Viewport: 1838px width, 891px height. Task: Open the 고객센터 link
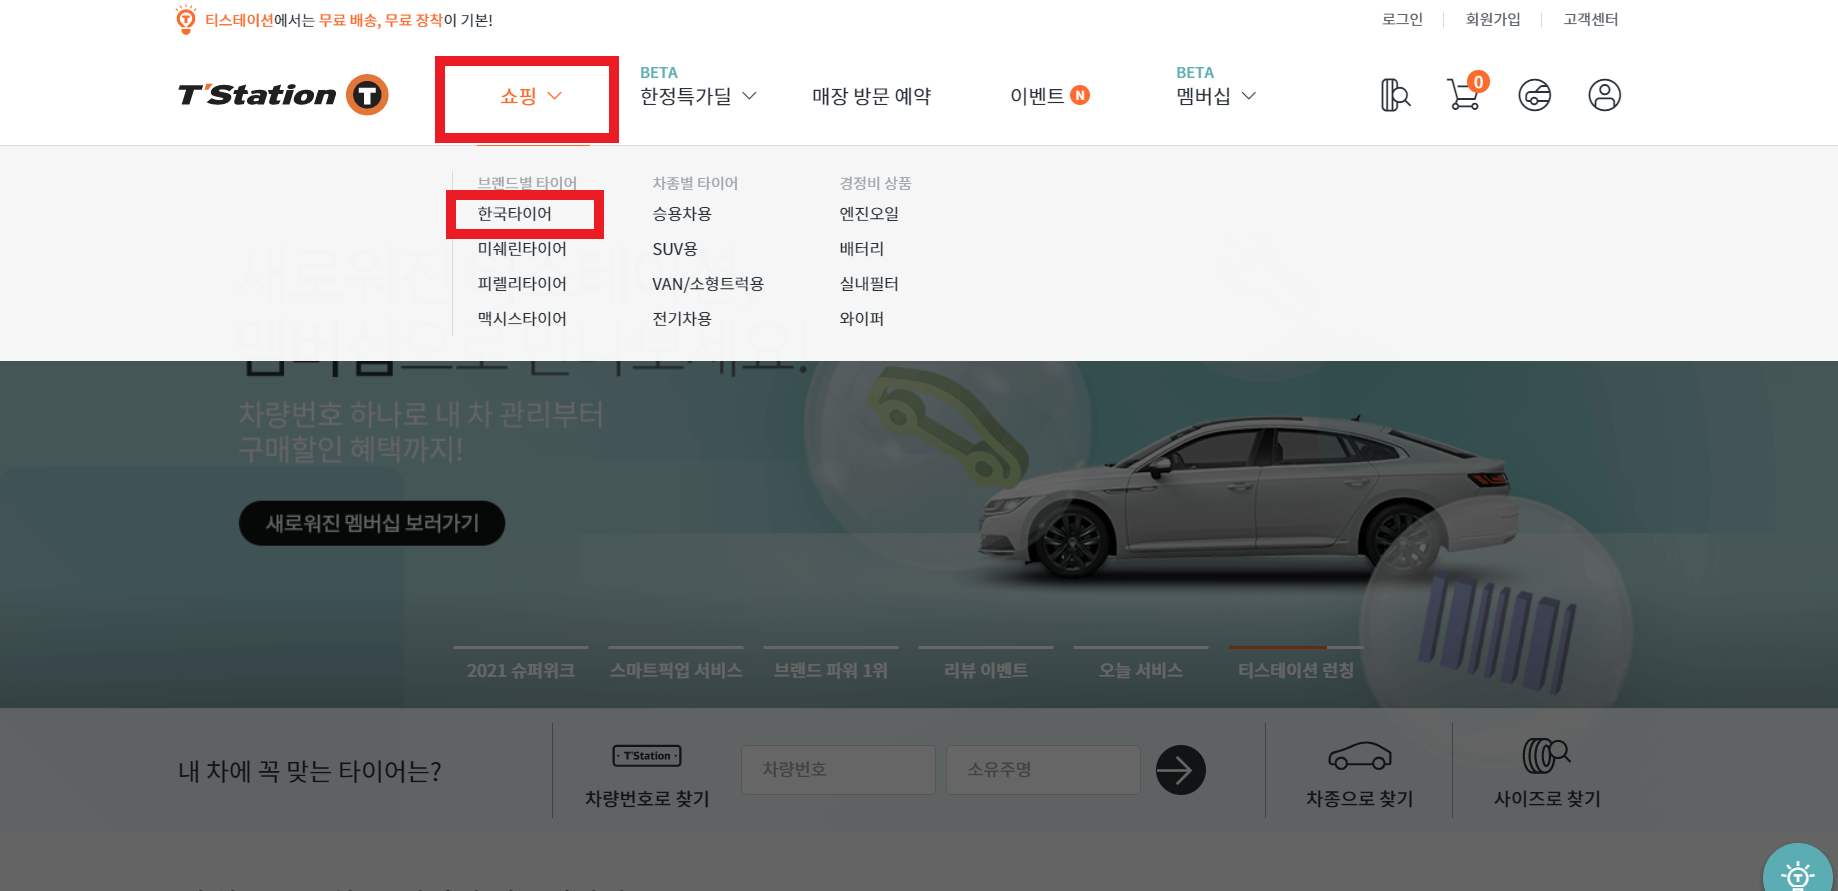tap(1591, 19)
